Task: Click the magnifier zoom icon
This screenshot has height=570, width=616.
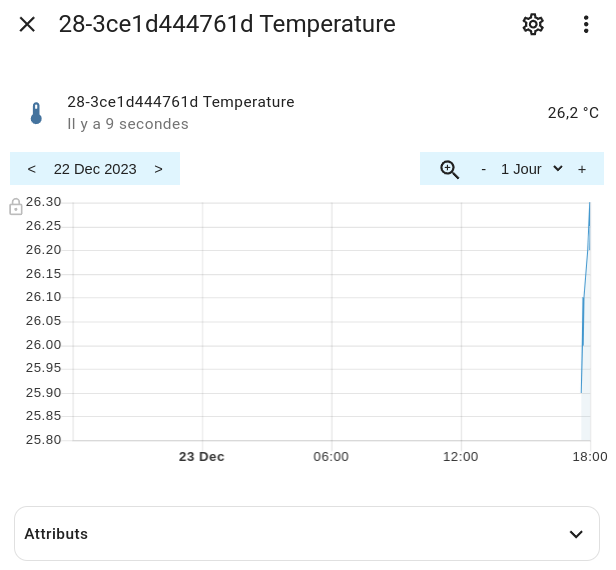Action: (449, 169)
